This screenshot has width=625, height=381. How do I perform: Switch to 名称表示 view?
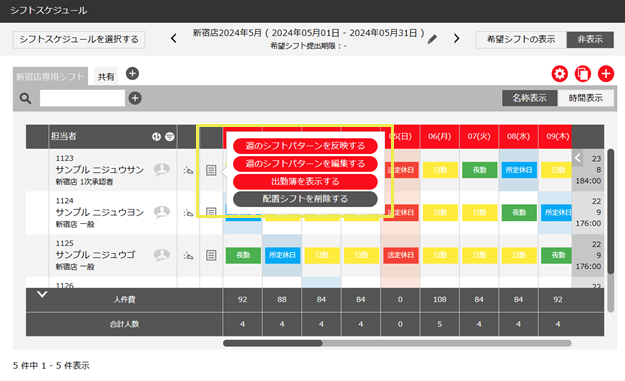529,98
